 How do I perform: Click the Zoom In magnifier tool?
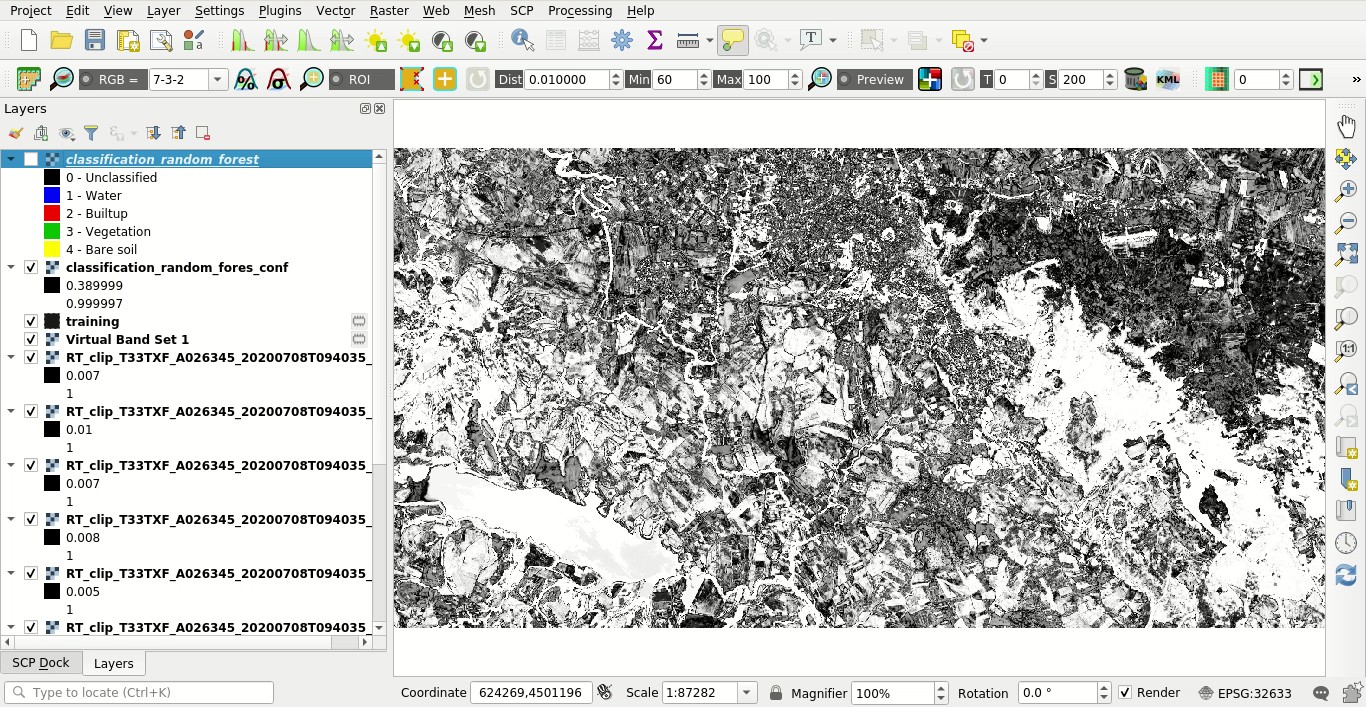click(1346, 190)
